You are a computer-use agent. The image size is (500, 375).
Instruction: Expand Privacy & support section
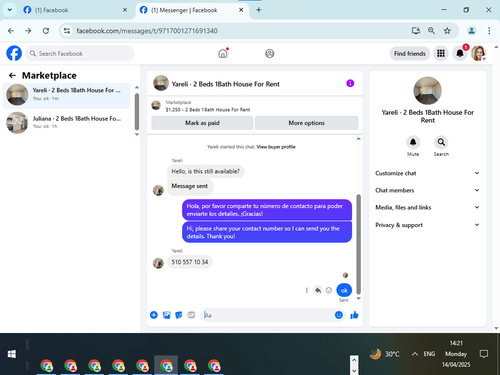pos(427,225)
